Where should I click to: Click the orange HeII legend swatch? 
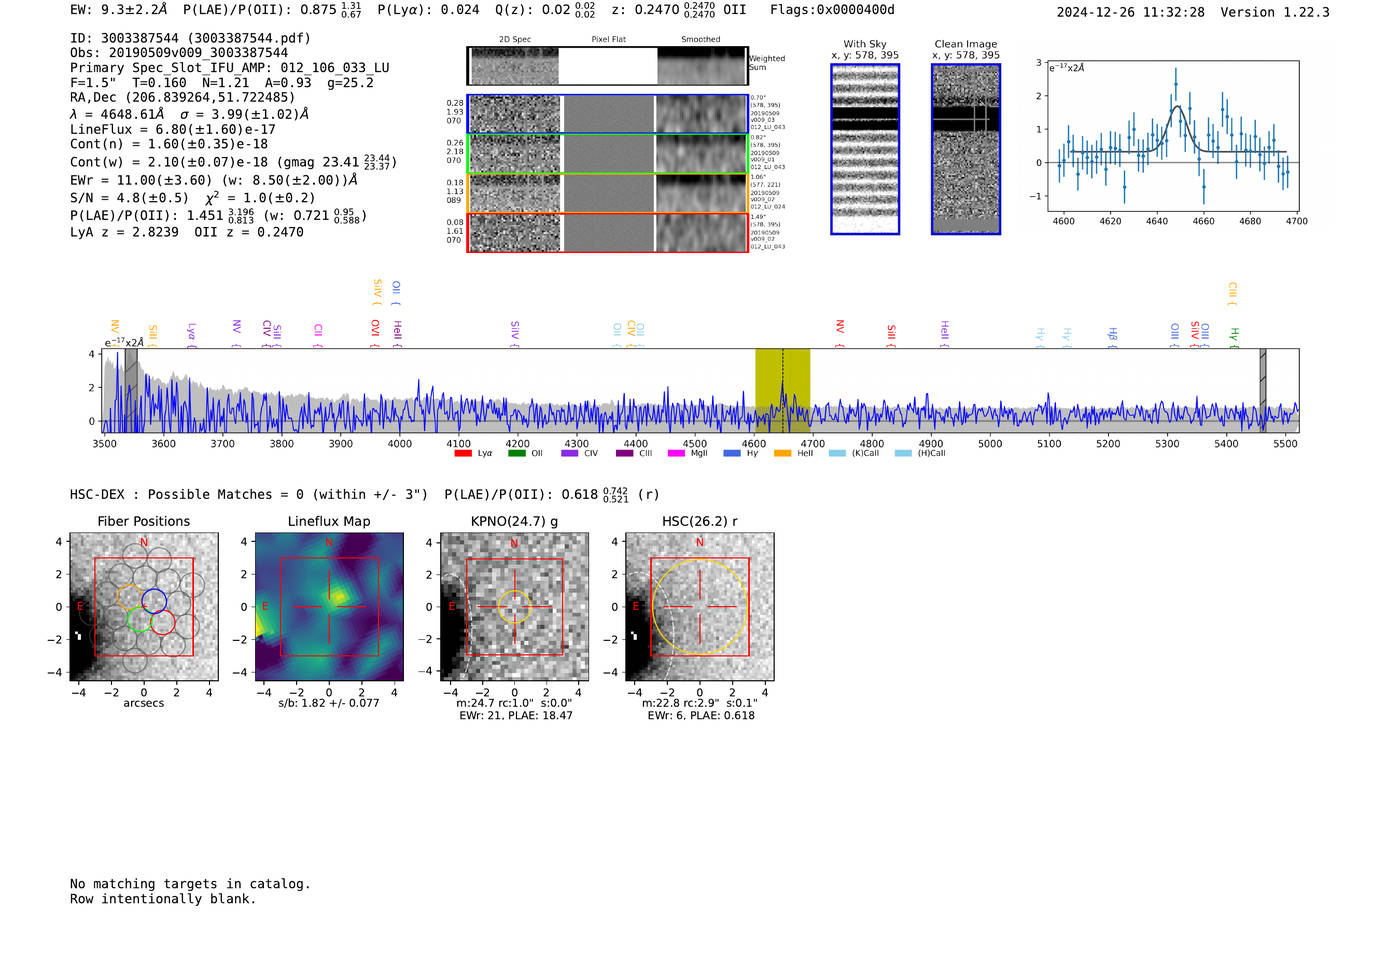(x=783, y=453)
